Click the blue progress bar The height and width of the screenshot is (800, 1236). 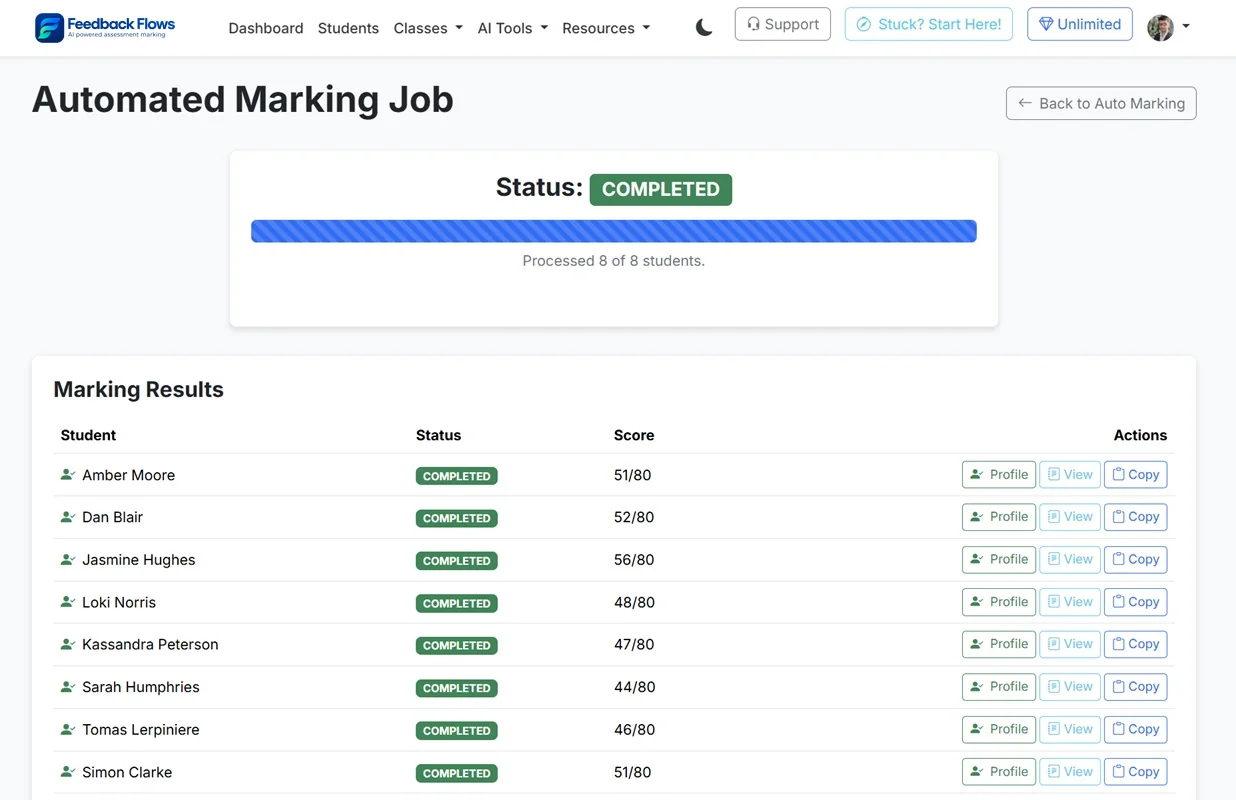pyautogui.click(x=614, y=231)
